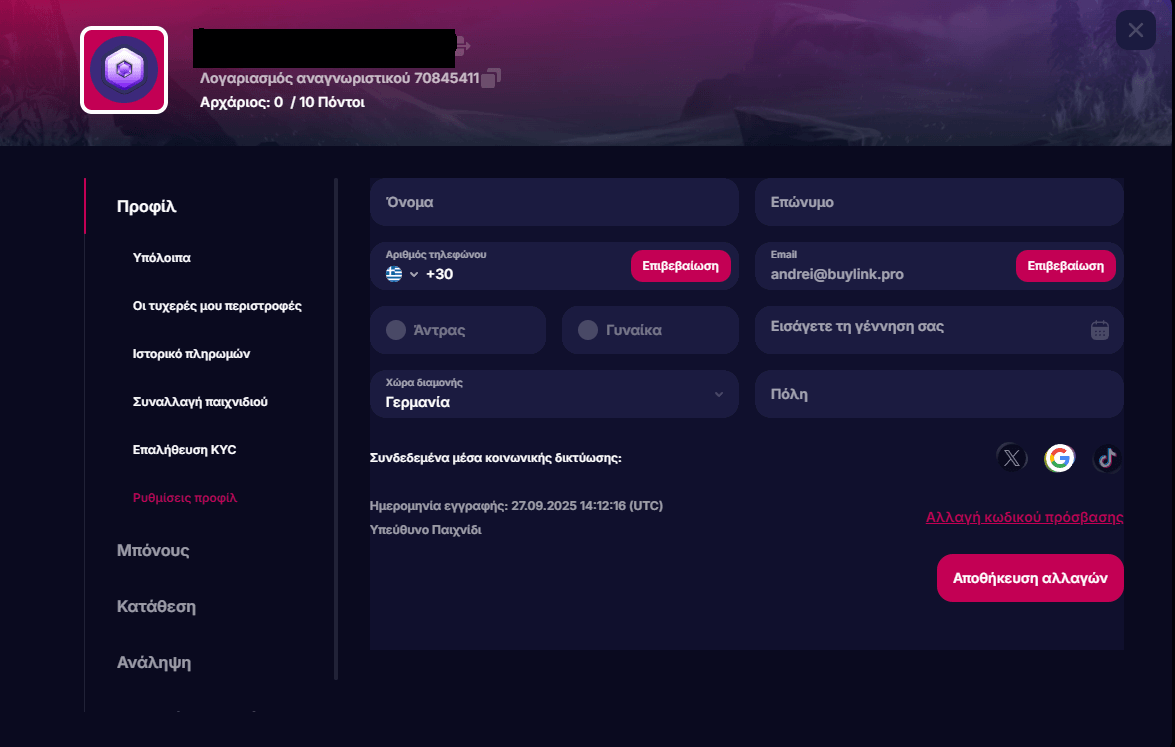Copy the account ID number 70845411
Image resolution: width=1175 pixels, height=747 pixels.
pyautogui.click(x=491, y=78)
